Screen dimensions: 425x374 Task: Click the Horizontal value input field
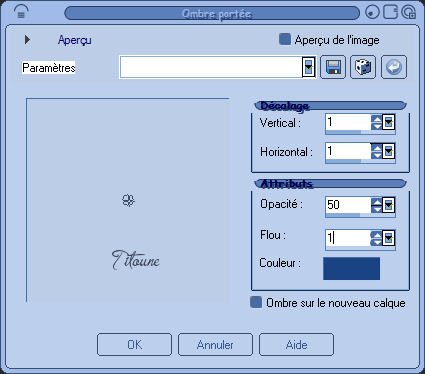tap(348, 151)
